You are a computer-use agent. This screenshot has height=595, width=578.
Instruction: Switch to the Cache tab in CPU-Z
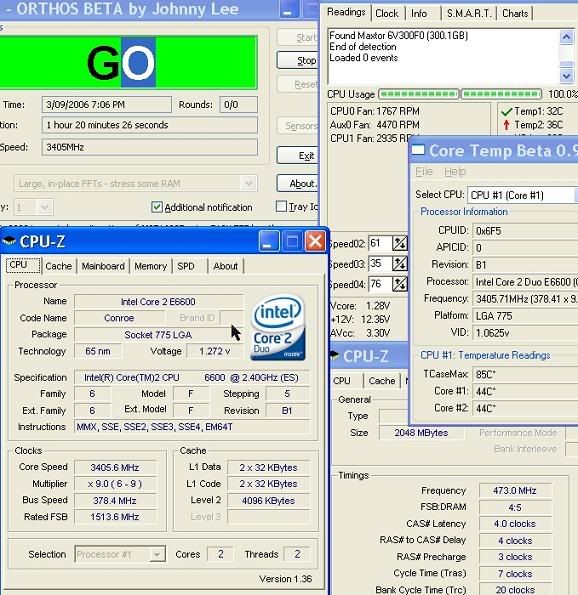pyautogui.click(x=58, y=266)
